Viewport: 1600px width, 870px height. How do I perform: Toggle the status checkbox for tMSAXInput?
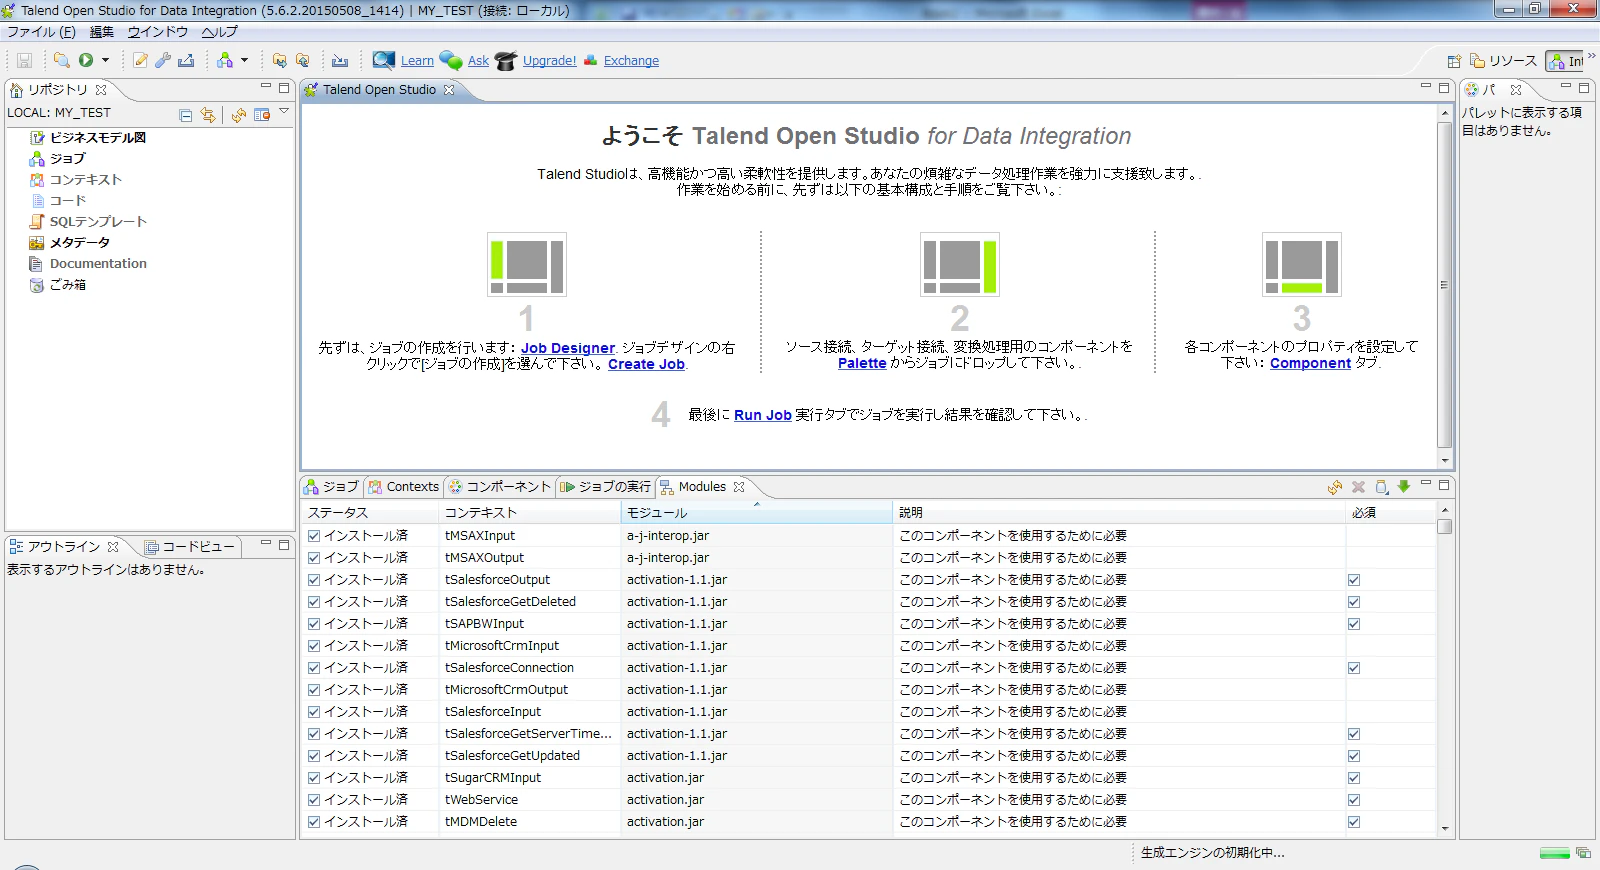(x=314, y=536)
